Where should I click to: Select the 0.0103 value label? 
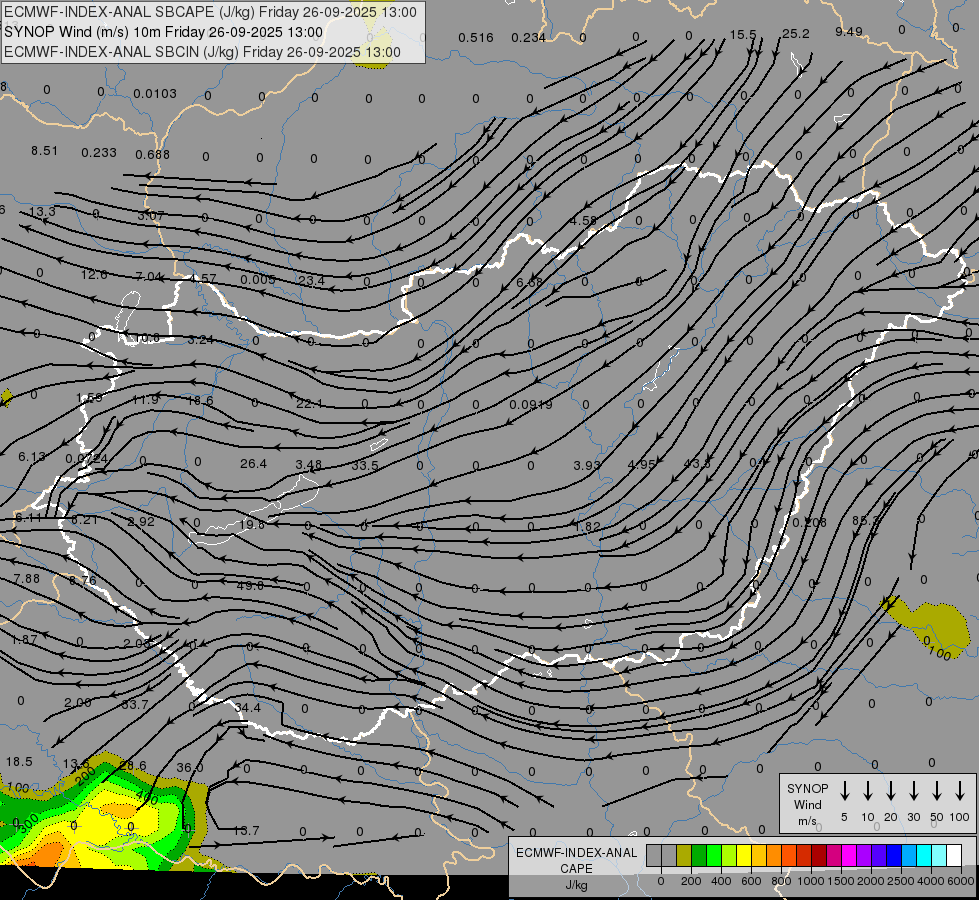[155, 94]
